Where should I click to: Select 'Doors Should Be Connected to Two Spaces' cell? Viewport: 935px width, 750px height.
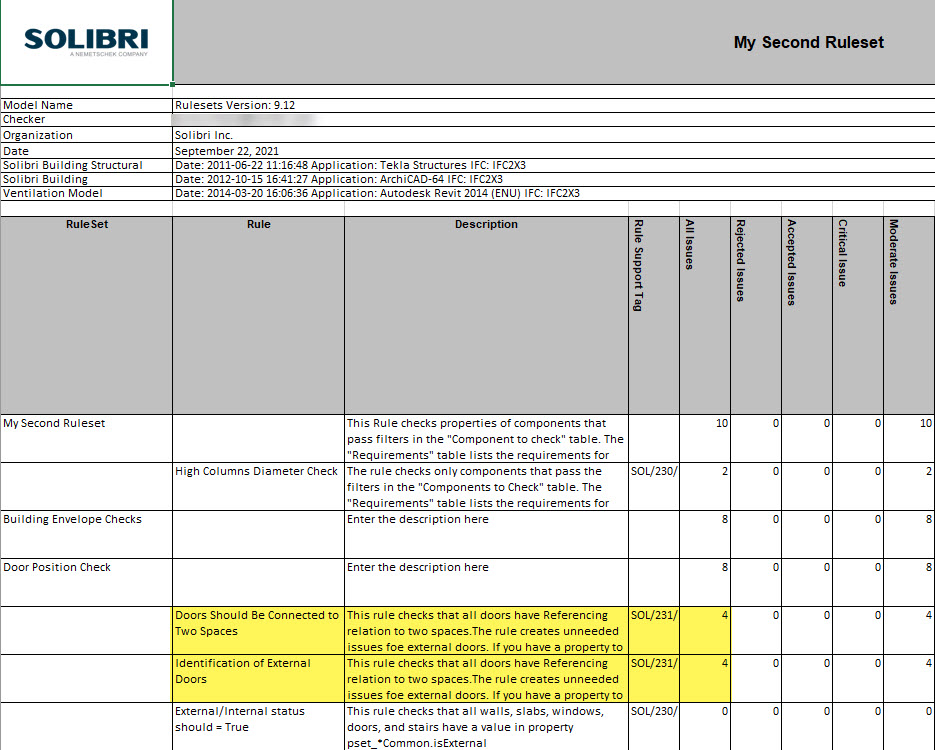(x=258, y=631)
